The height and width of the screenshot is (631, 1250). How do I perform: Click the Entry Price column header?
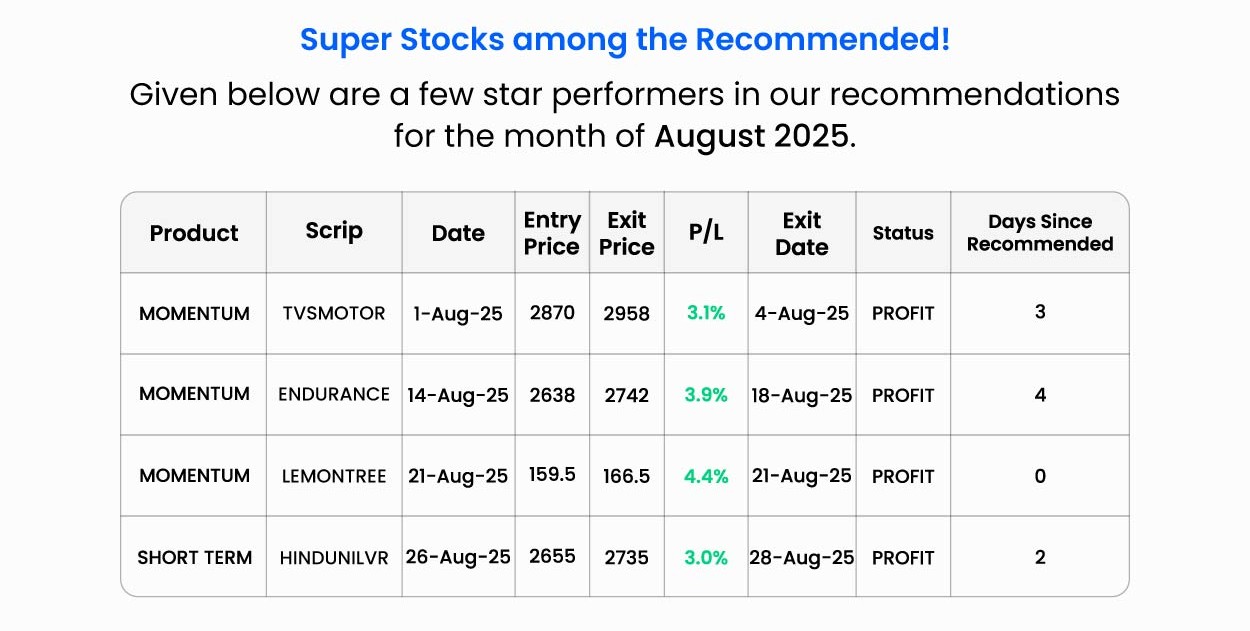click(x=552, y=233)
